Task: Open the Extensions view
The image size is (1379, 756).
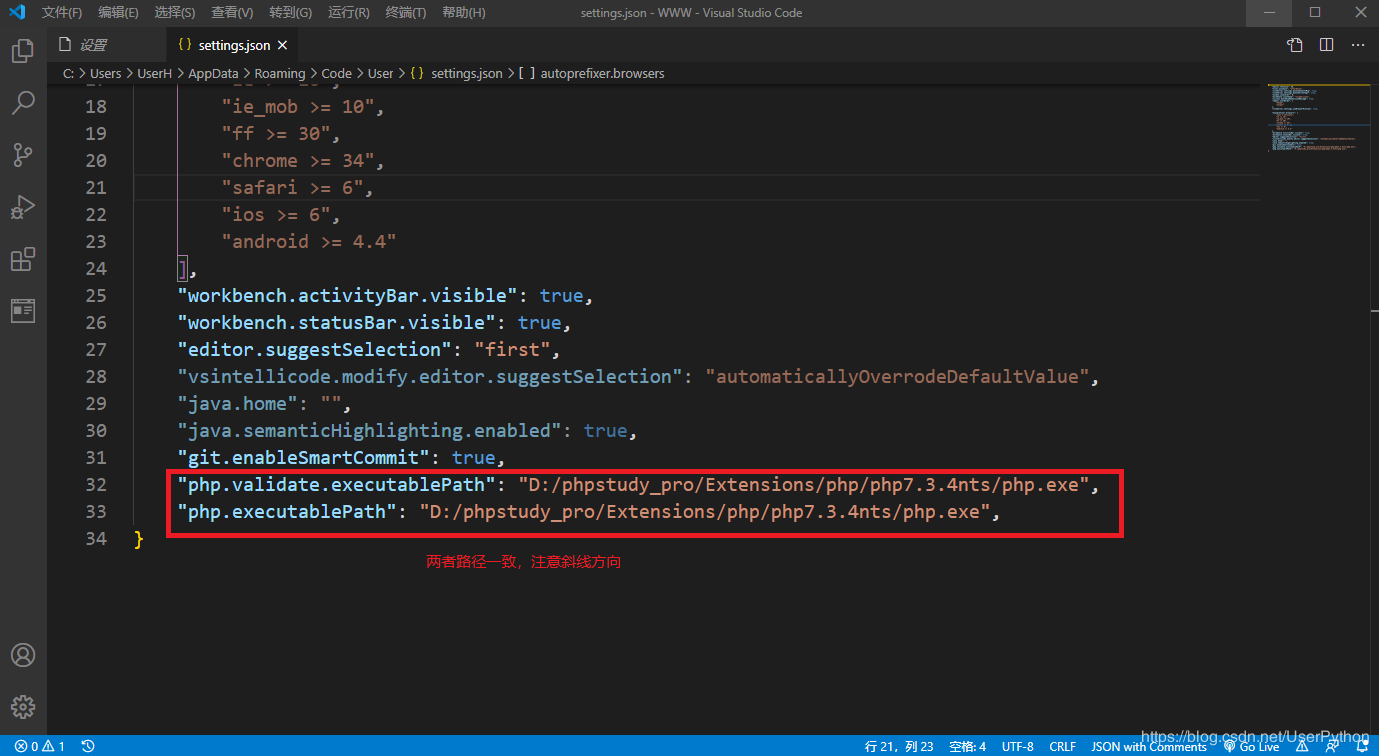Action: pyautogui.click(x=23, y=259)
